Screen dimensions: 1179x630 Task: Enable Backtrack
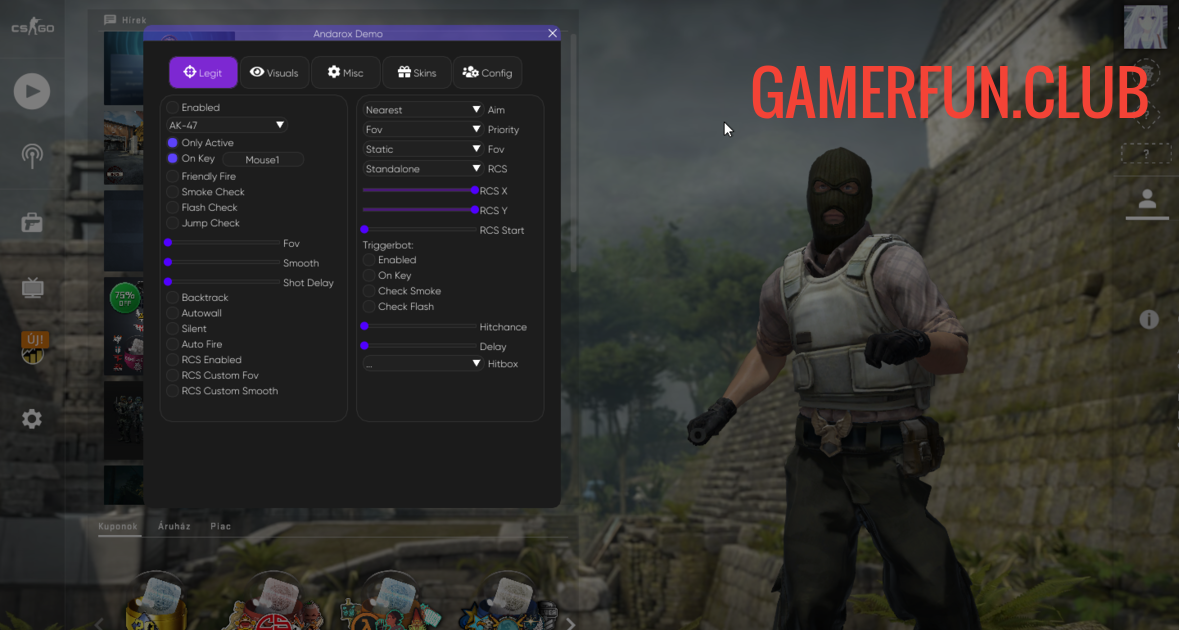(x=173, y=298)
